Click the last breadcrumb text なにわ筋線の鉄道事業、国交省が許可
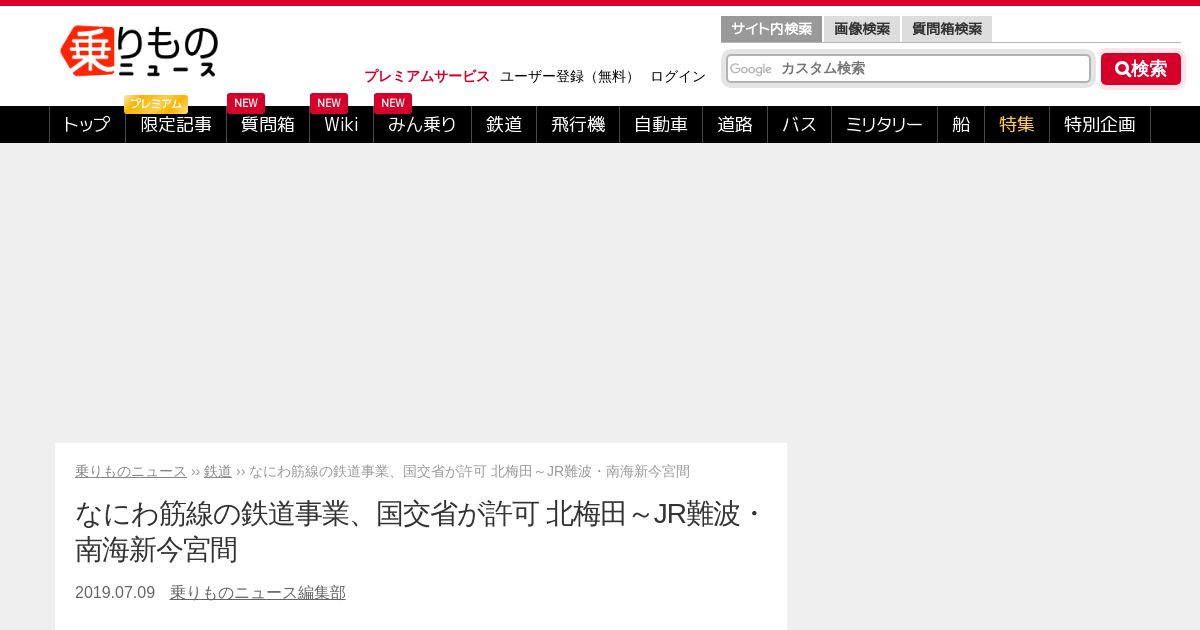Image resolution: width=1200 pixels, height=630 pixels. click(469, 471)
